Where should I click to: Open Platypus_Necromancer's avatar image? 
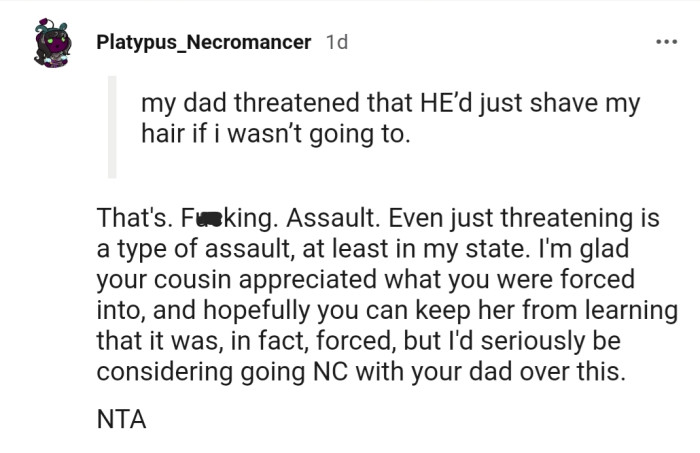(x=51, y=45)
